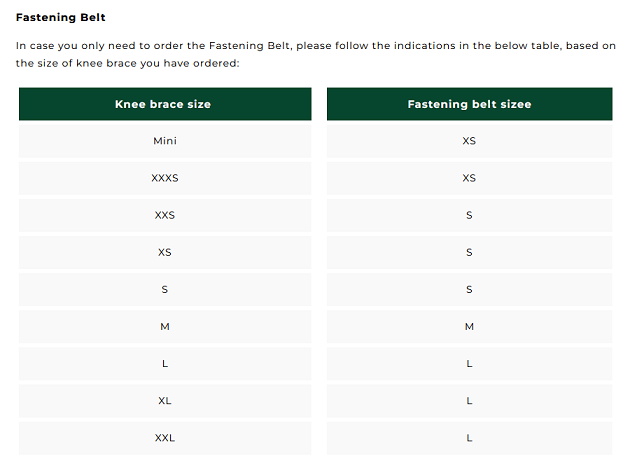Click the M cell in Knee brace column
The image size is (644, 463).
click(165, 327)
